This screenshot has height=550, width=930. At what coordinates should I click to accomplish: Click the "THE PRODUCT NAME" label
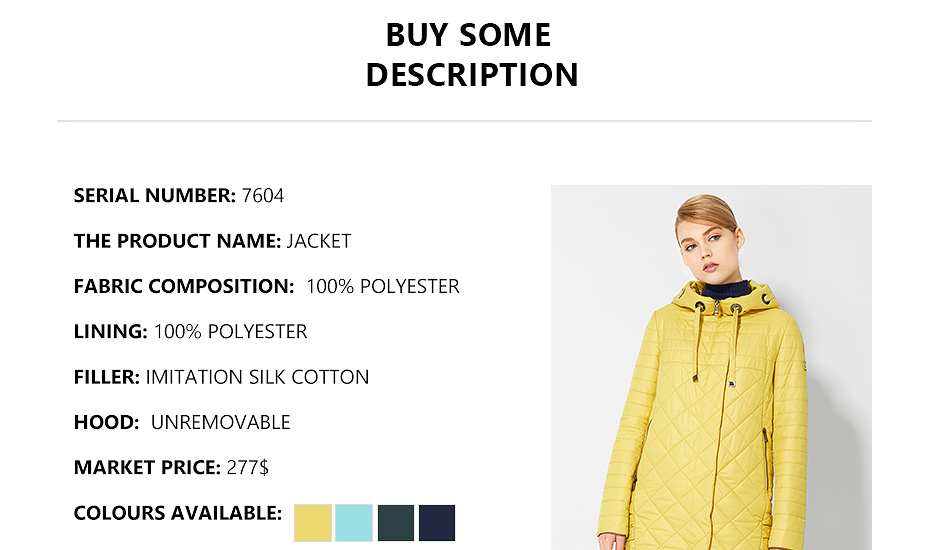click(177, 241)
